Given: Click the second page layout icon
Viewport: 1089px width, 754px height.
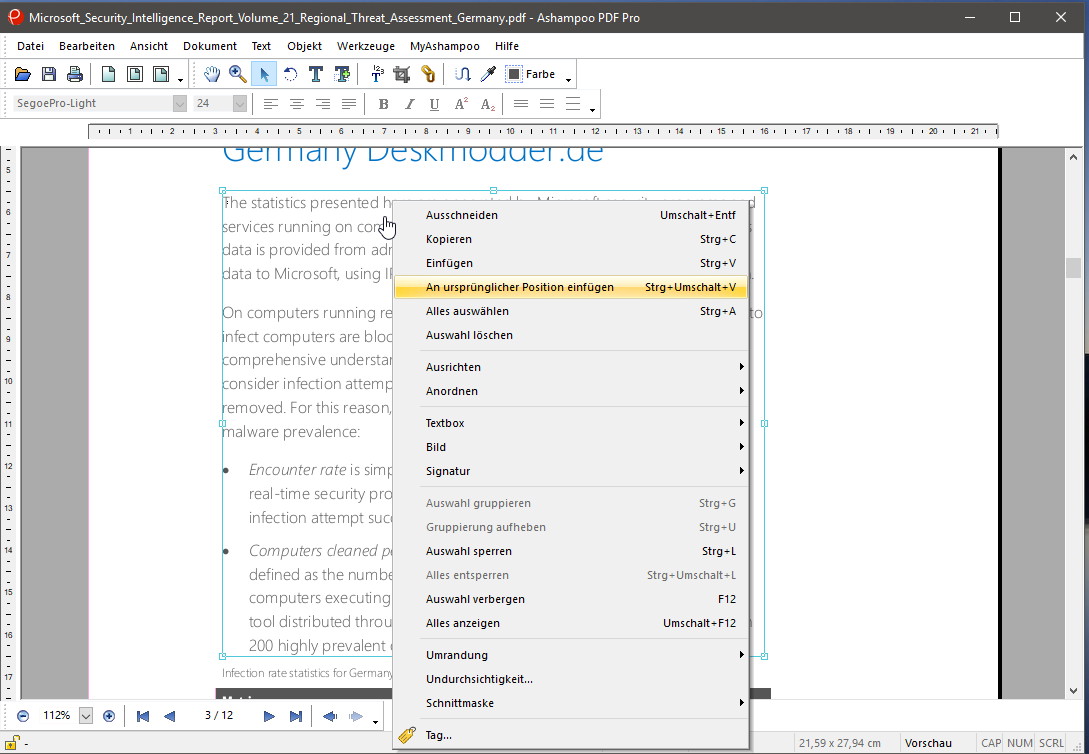Looking at the screenshot, I should (134, 74).
